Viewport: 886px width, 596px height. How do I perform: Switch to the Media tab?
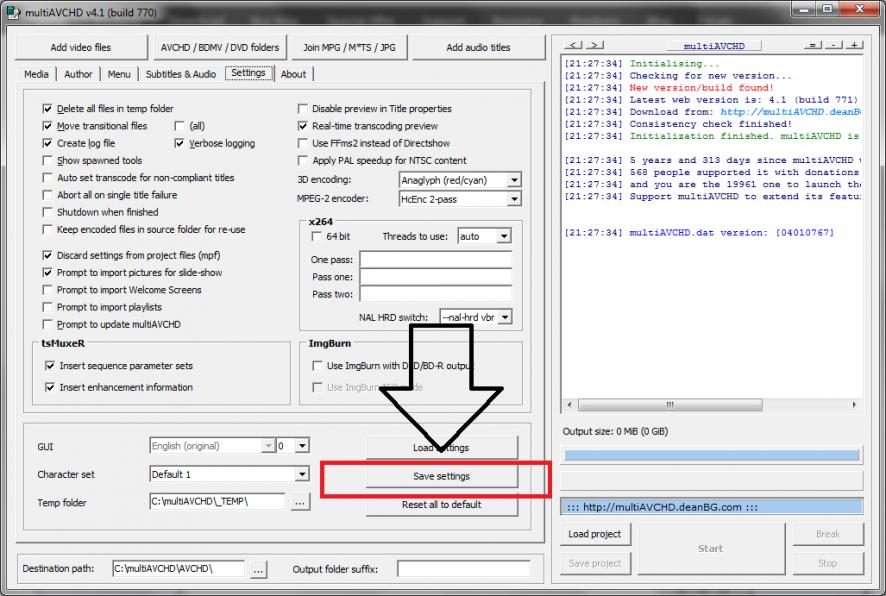[x=36, y=74]
